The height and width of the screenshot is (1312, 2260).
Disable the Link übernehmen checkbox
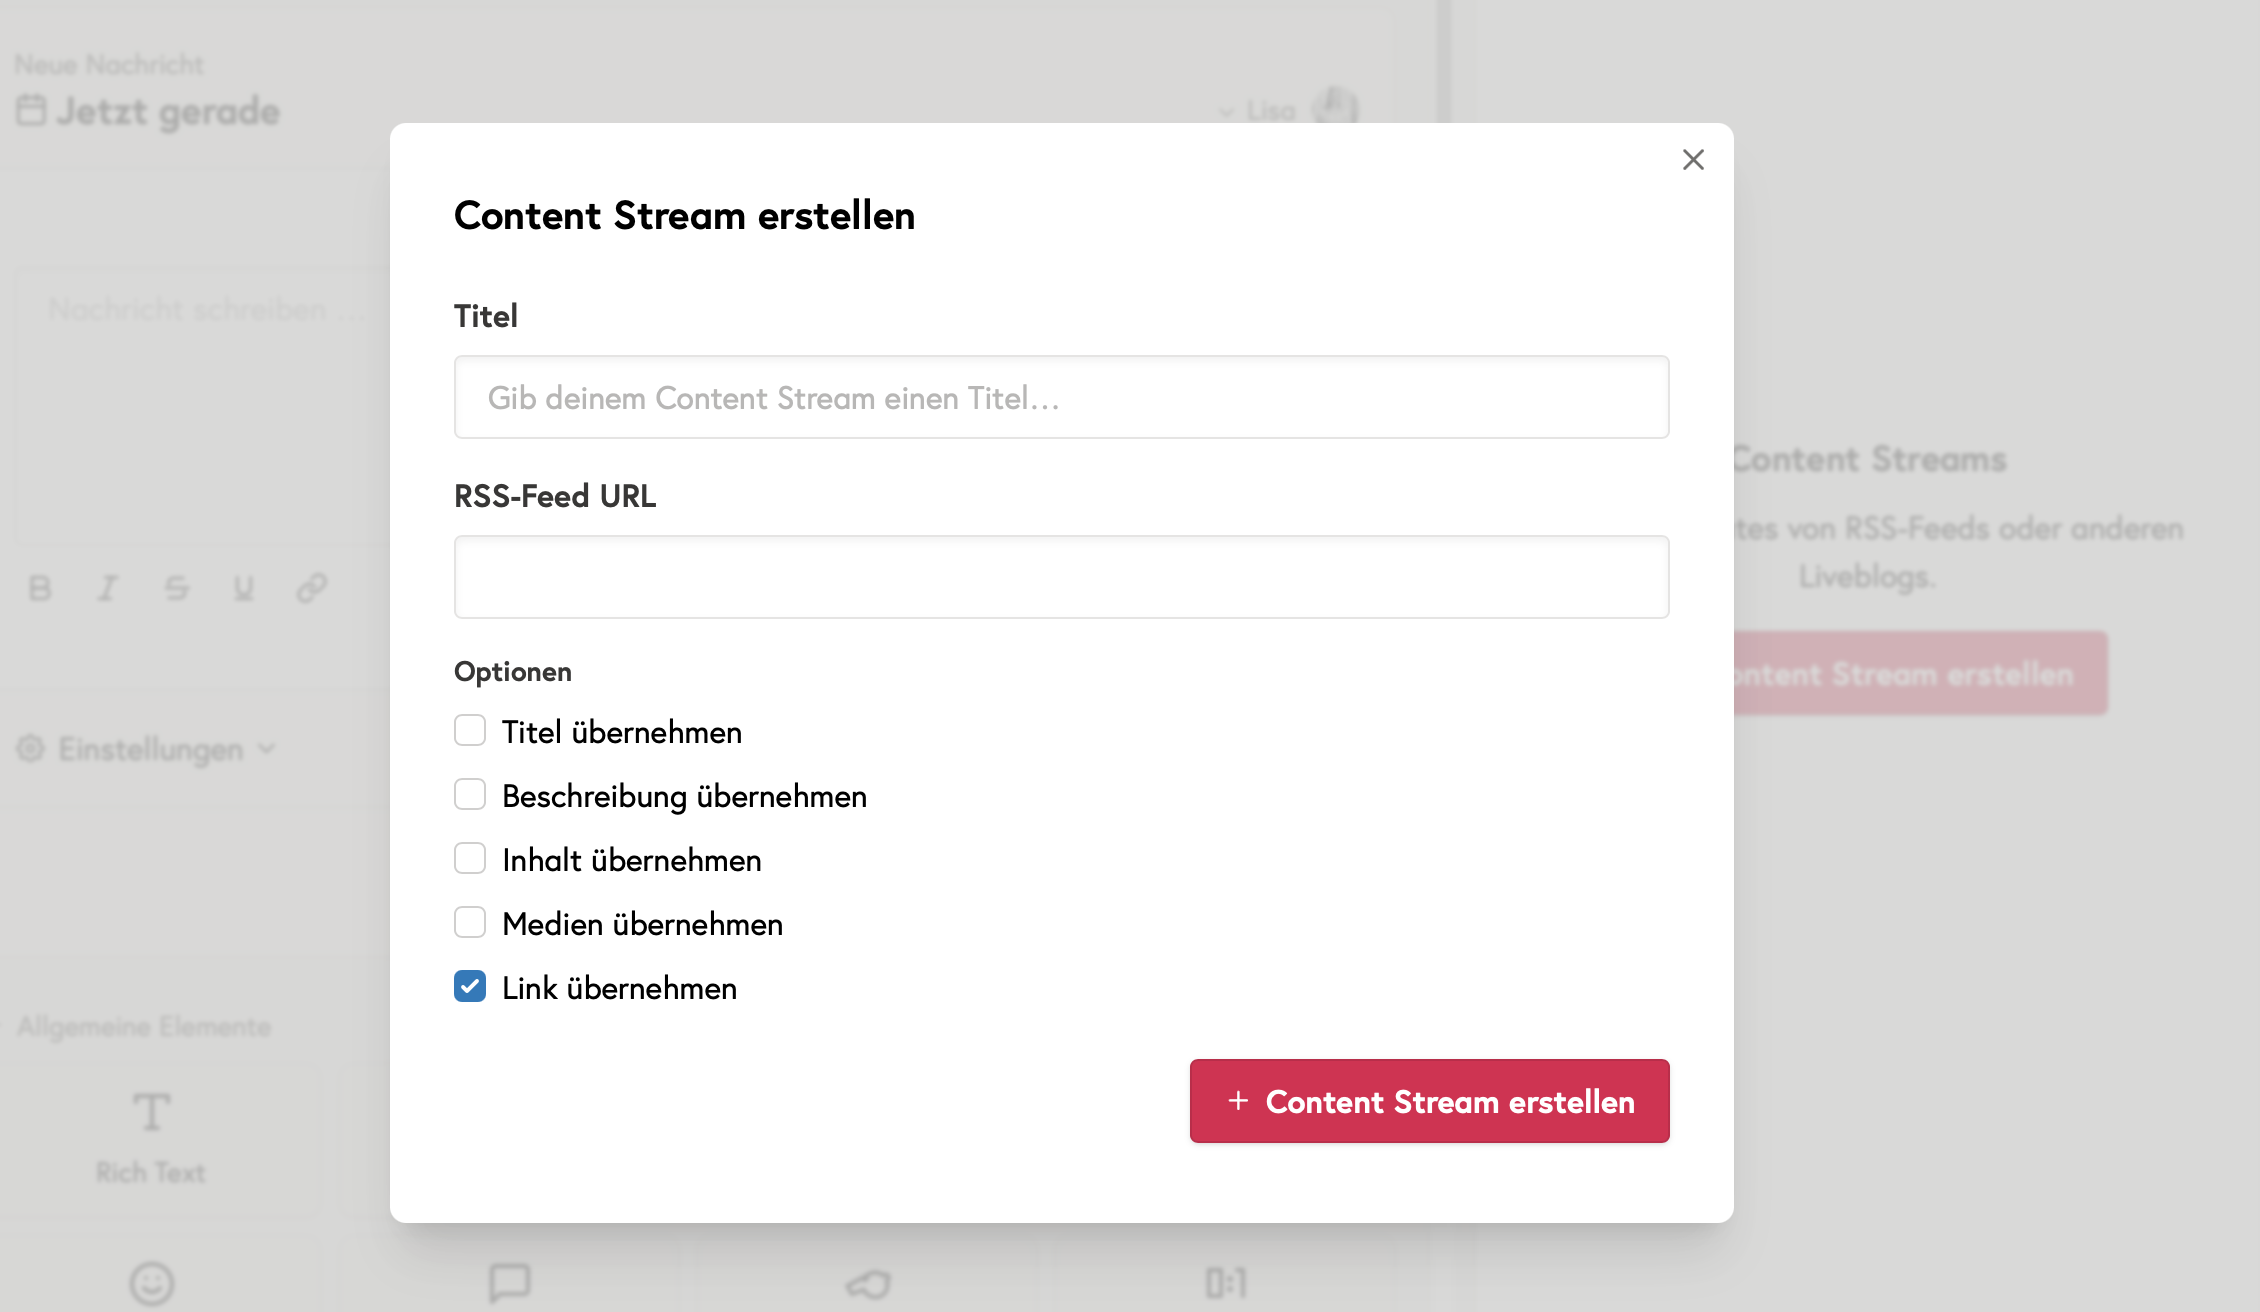point(469,986)
